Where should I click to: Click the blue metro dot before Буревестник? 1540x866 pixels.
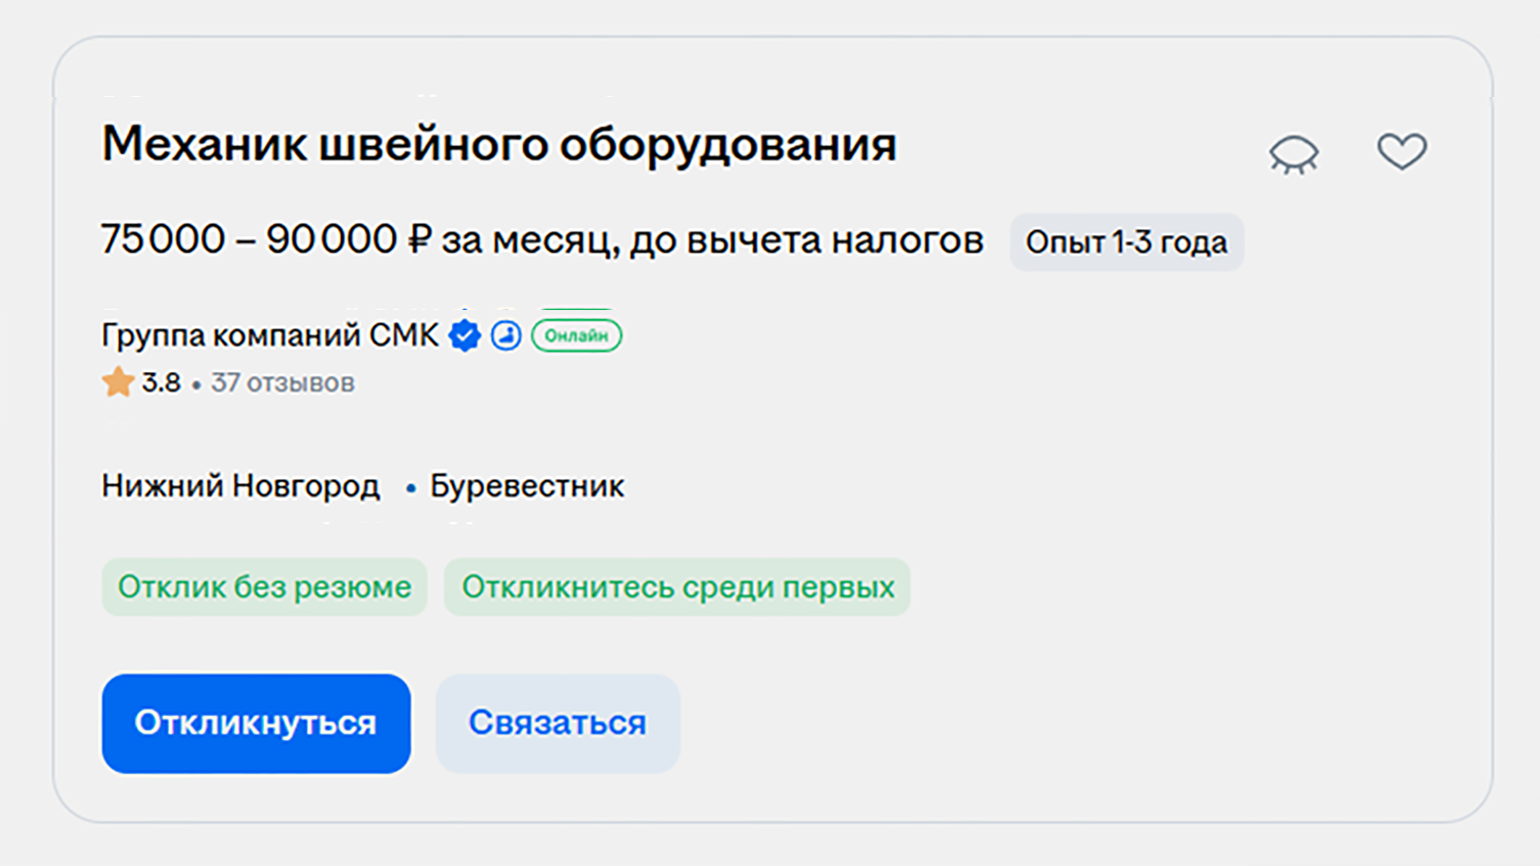pyautogui.click(x=411, y=488)
